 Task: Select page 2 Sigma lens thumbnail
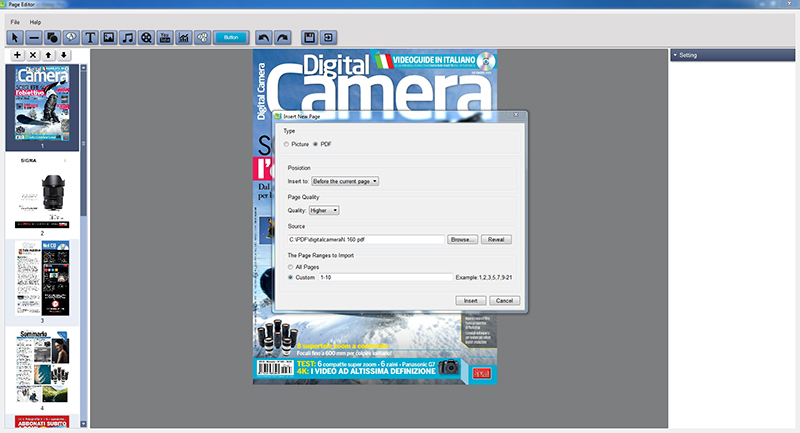(x=42, y=191)
